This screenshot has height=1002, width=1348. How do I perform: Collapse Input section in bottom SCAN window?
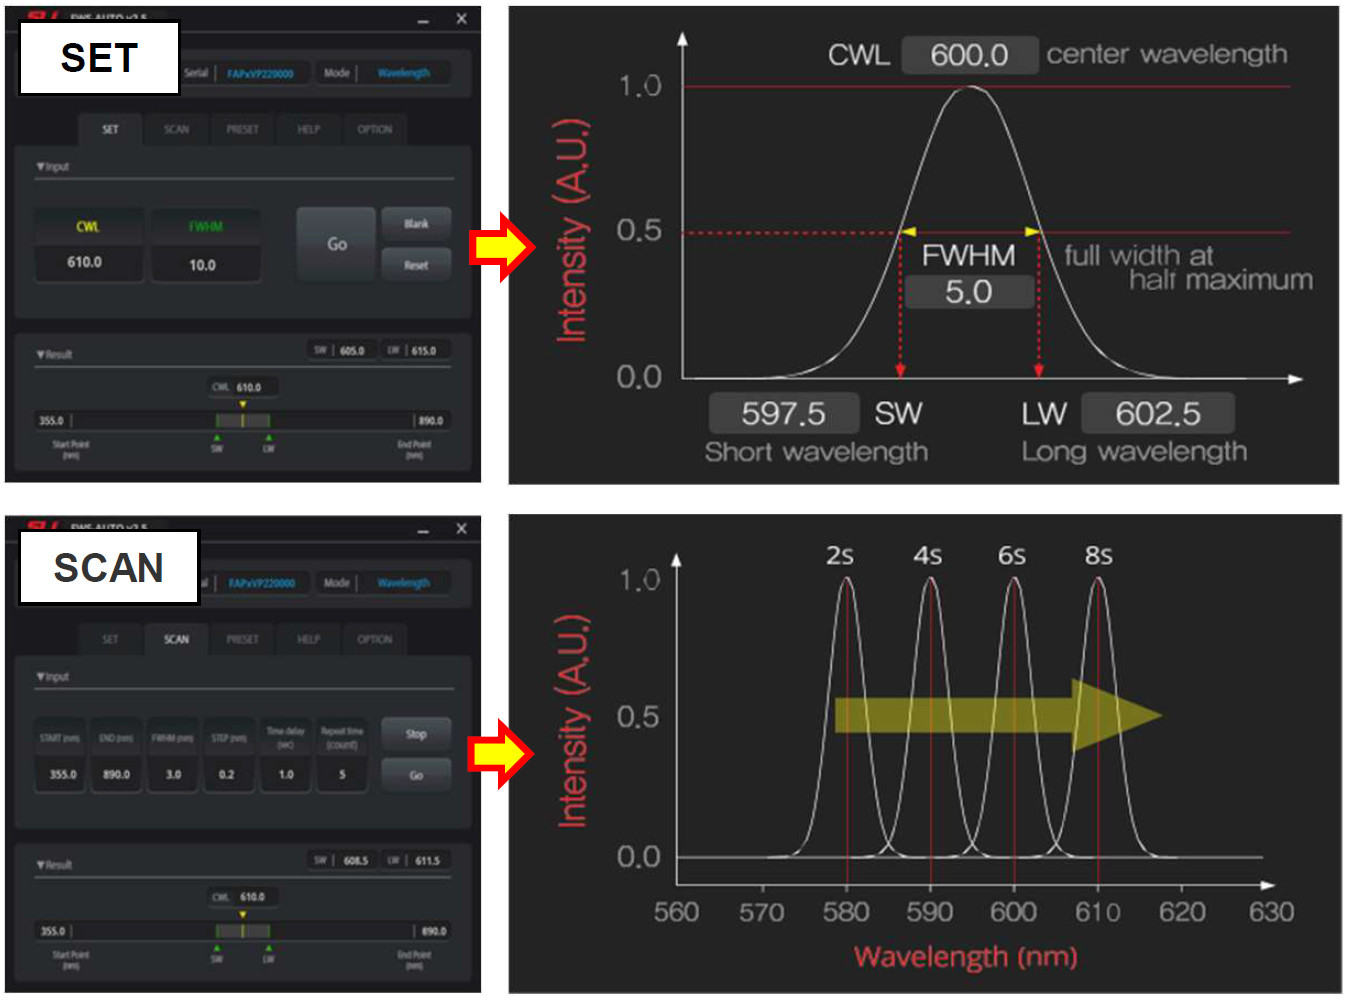pos(53,677)
